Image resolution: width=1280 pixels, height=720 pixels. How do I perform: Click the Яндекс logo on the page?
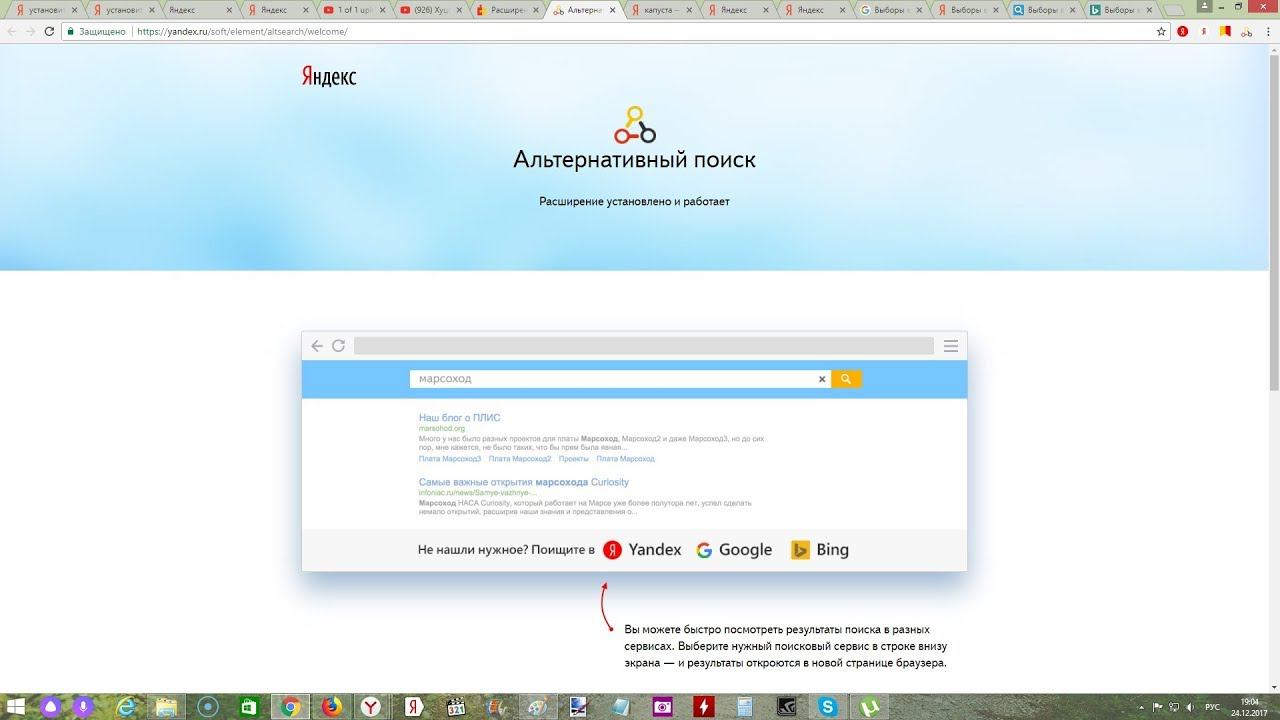[329, 77]
